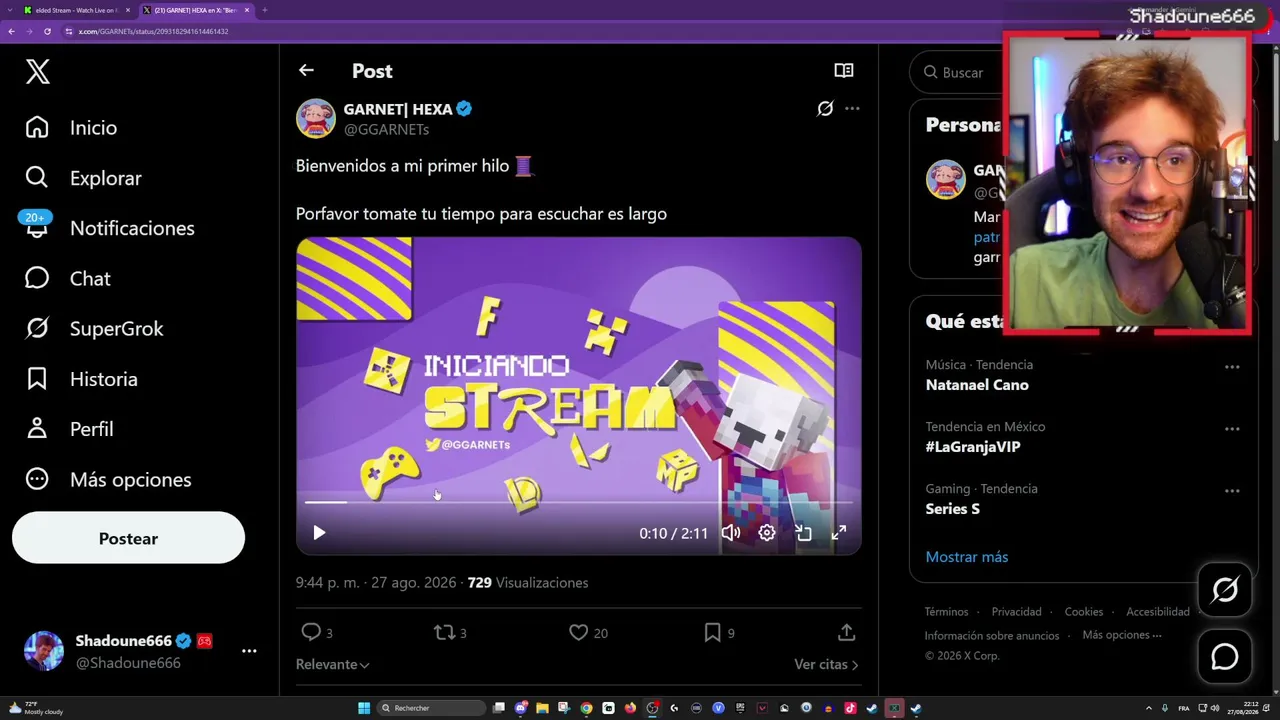
Task: Open more options for Natanael Cano trend
Action: coord(1232,366)
